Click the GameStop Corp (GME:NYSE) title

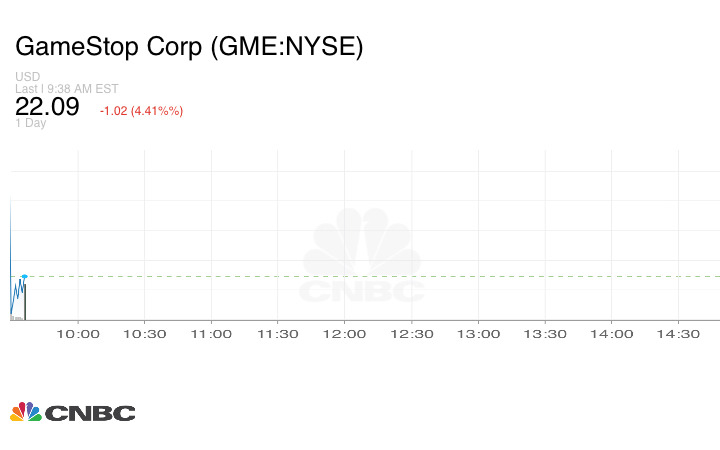pyautogui.click(x=189, y=47)
